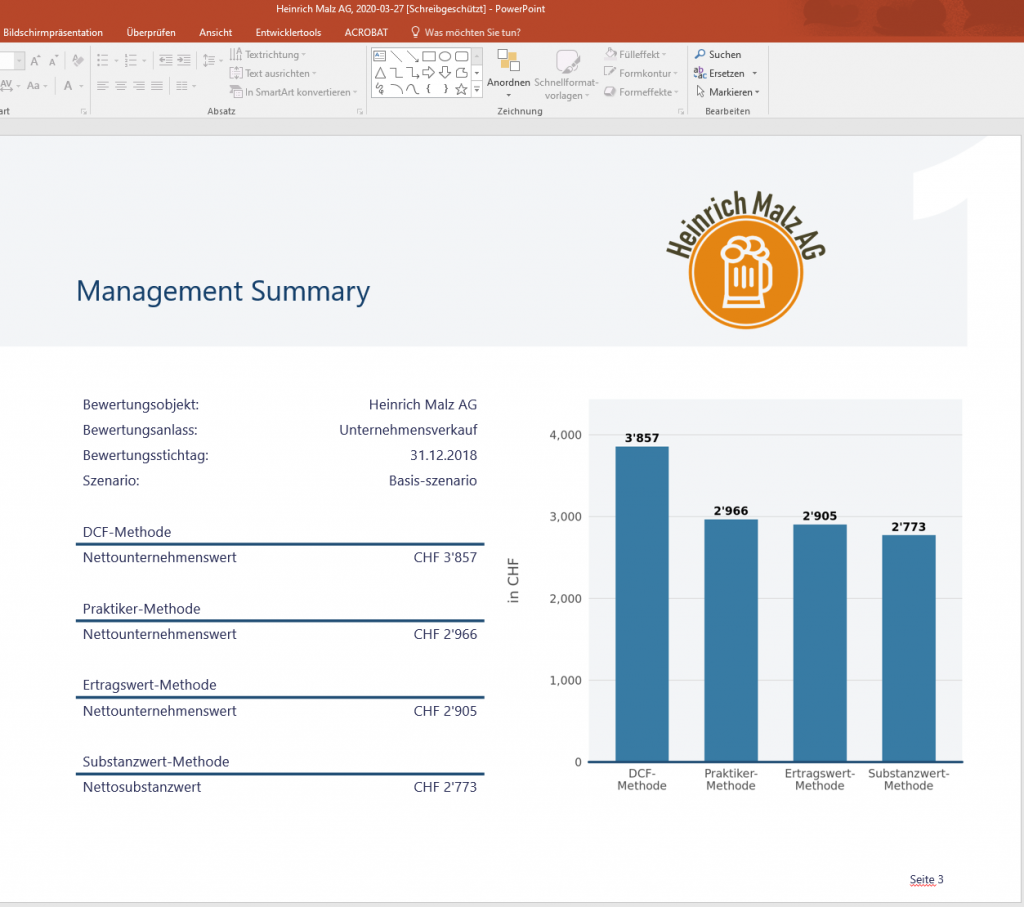Insert a text box shape from gallery
The height and width of the screenshot is (907, 1024).
click(x=379, y=56)
